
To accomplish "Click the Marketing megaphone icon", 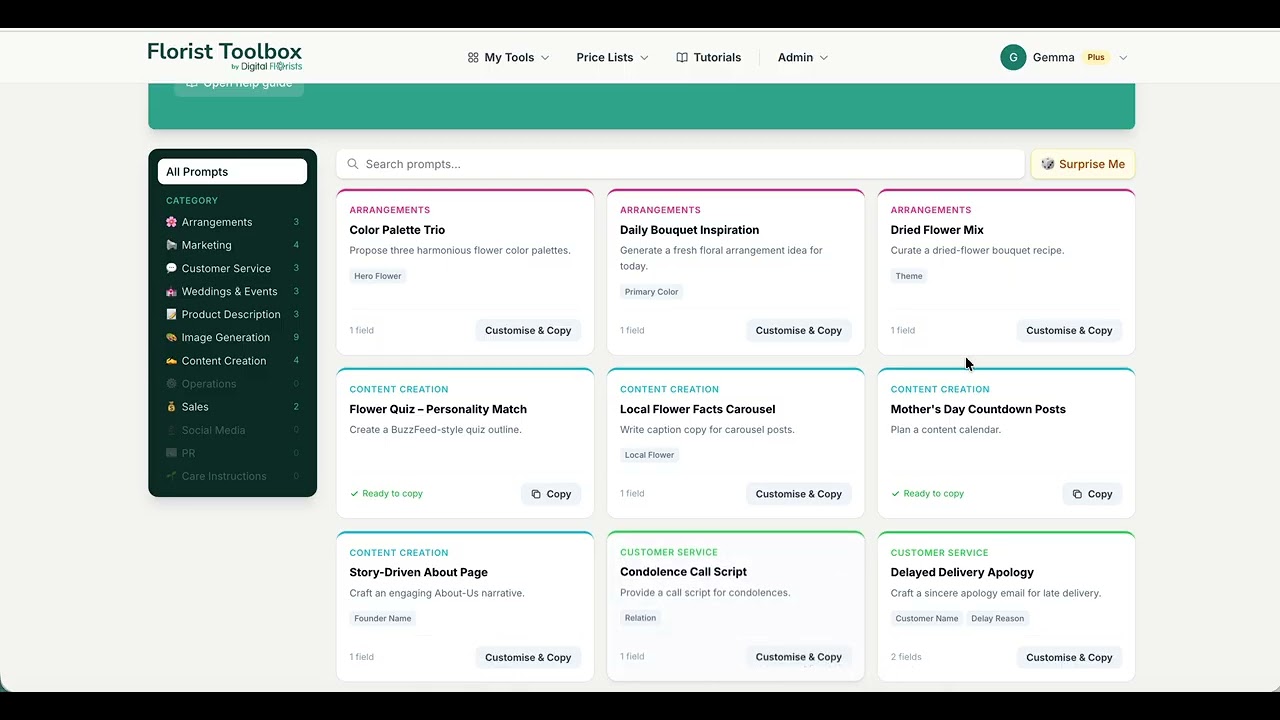I will 171,245.
